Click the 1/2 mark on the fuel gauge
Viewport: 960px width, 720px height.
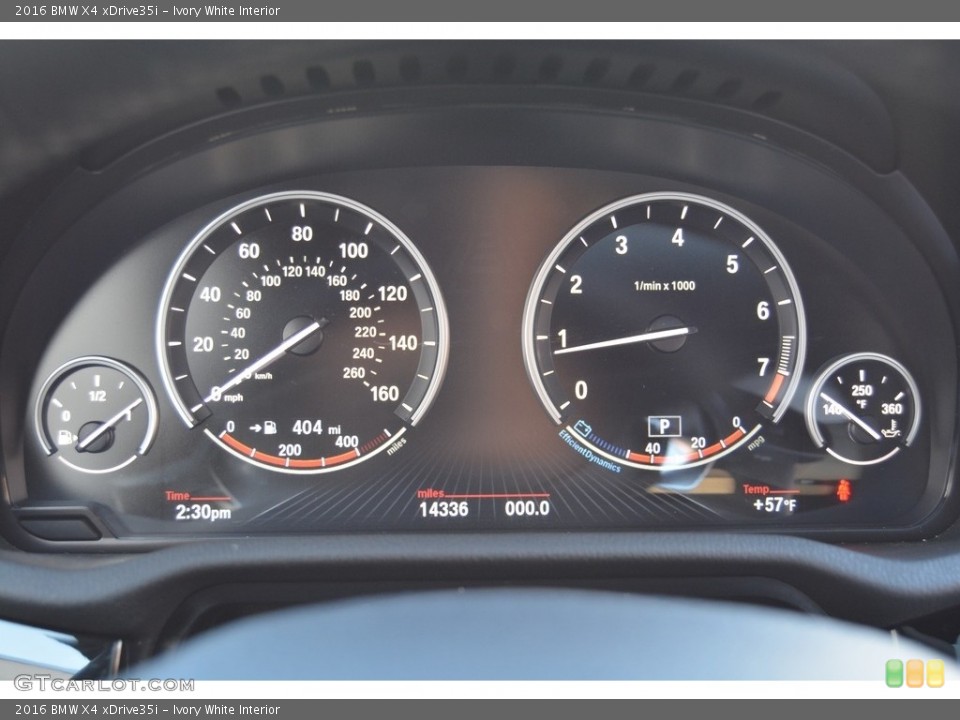(97, 396)
